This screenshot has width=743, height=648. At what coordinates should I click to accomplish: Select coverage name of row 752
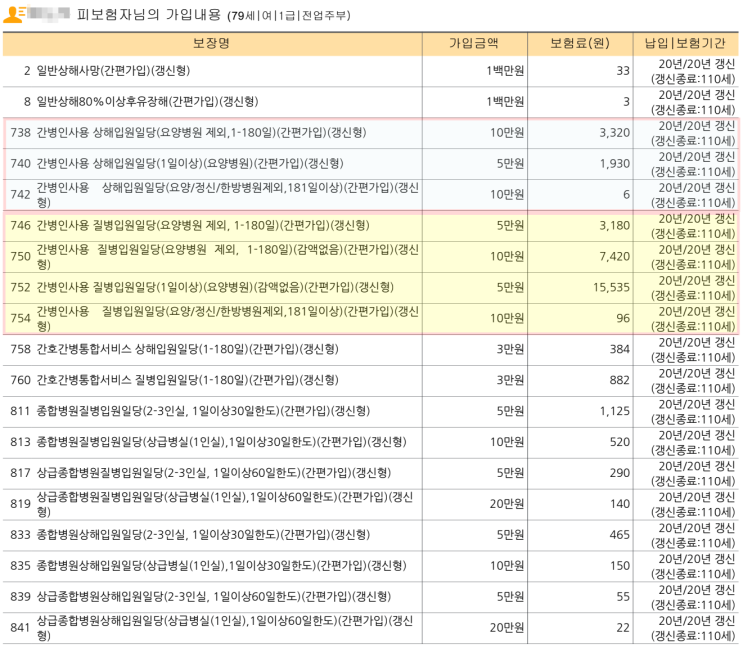pos(215,287)
